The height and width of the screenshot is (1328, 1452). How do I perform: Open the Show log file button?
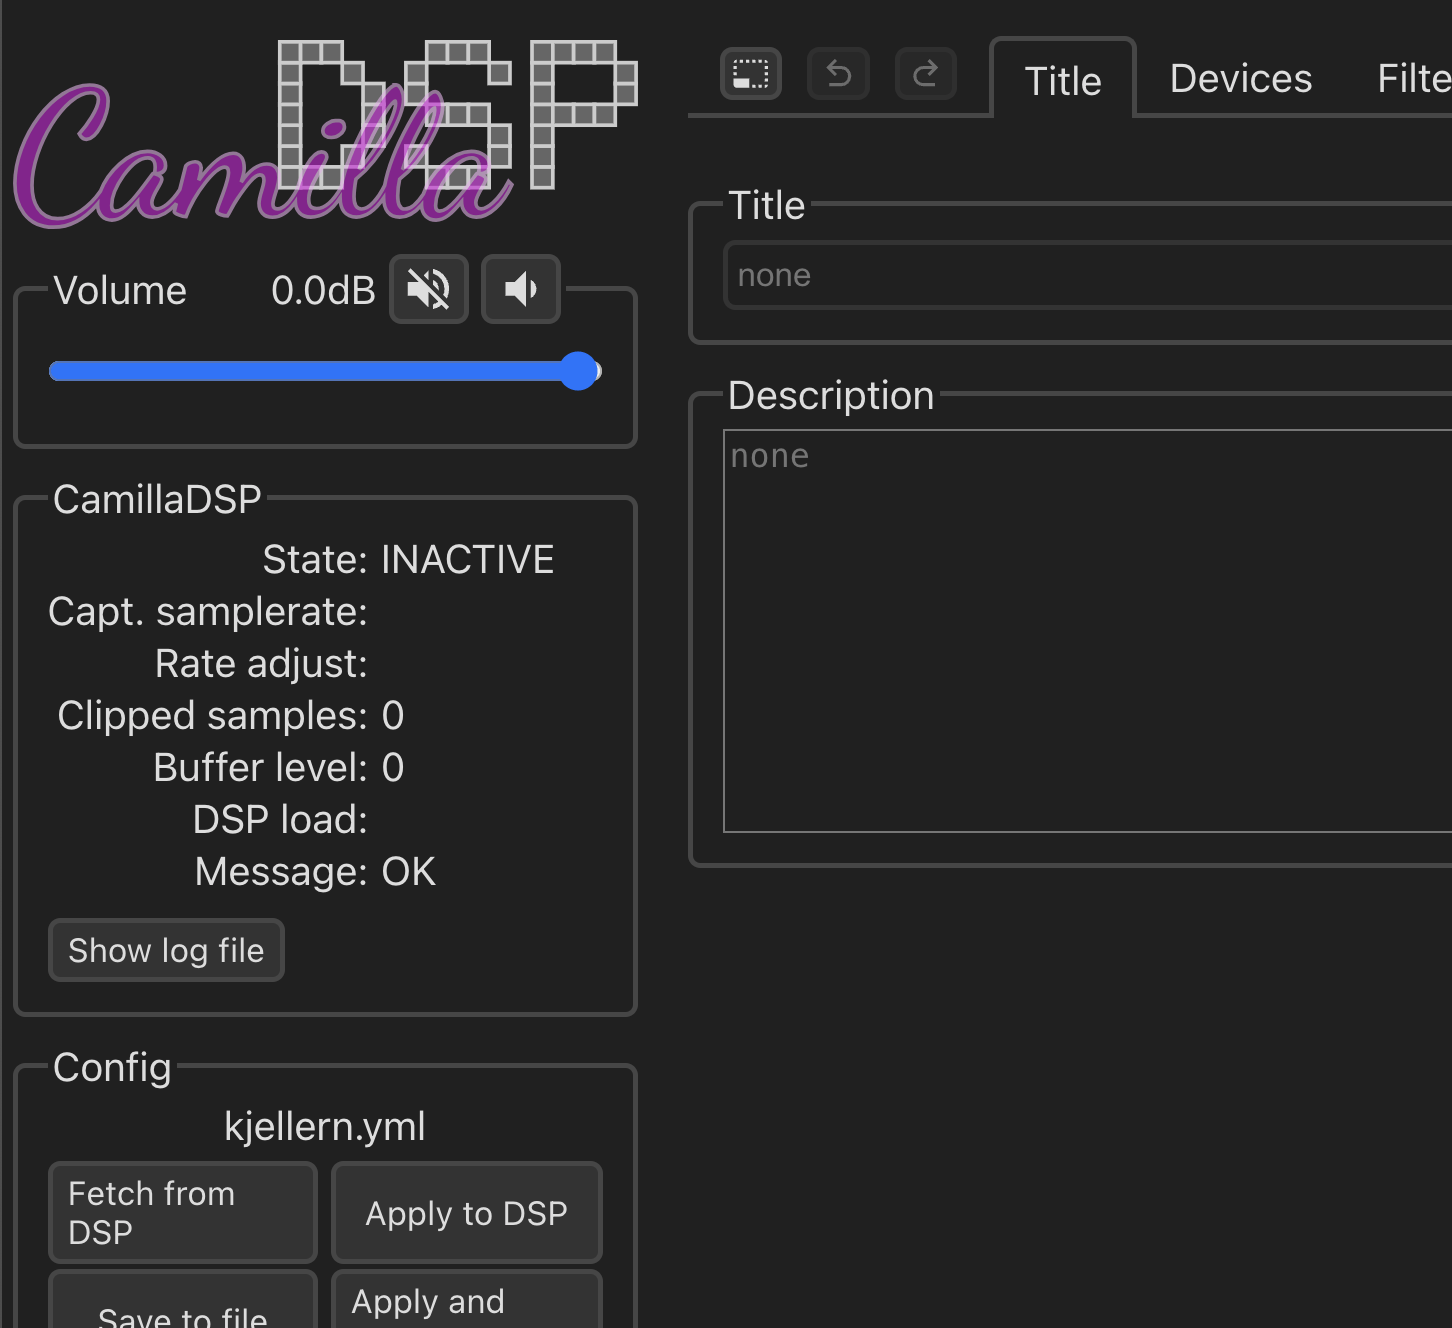click(166, 950)
